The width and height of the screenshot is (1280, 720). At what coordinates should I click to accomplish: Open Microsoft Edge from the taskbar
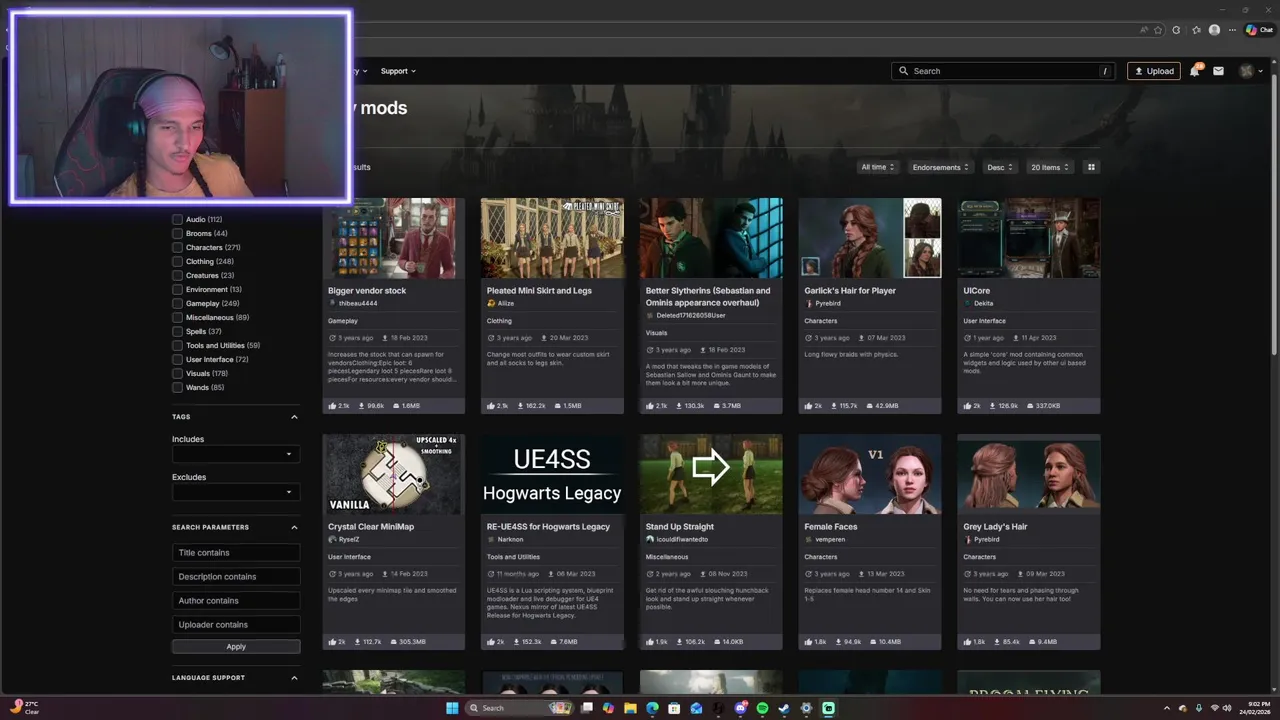click(x=652, y=708)
